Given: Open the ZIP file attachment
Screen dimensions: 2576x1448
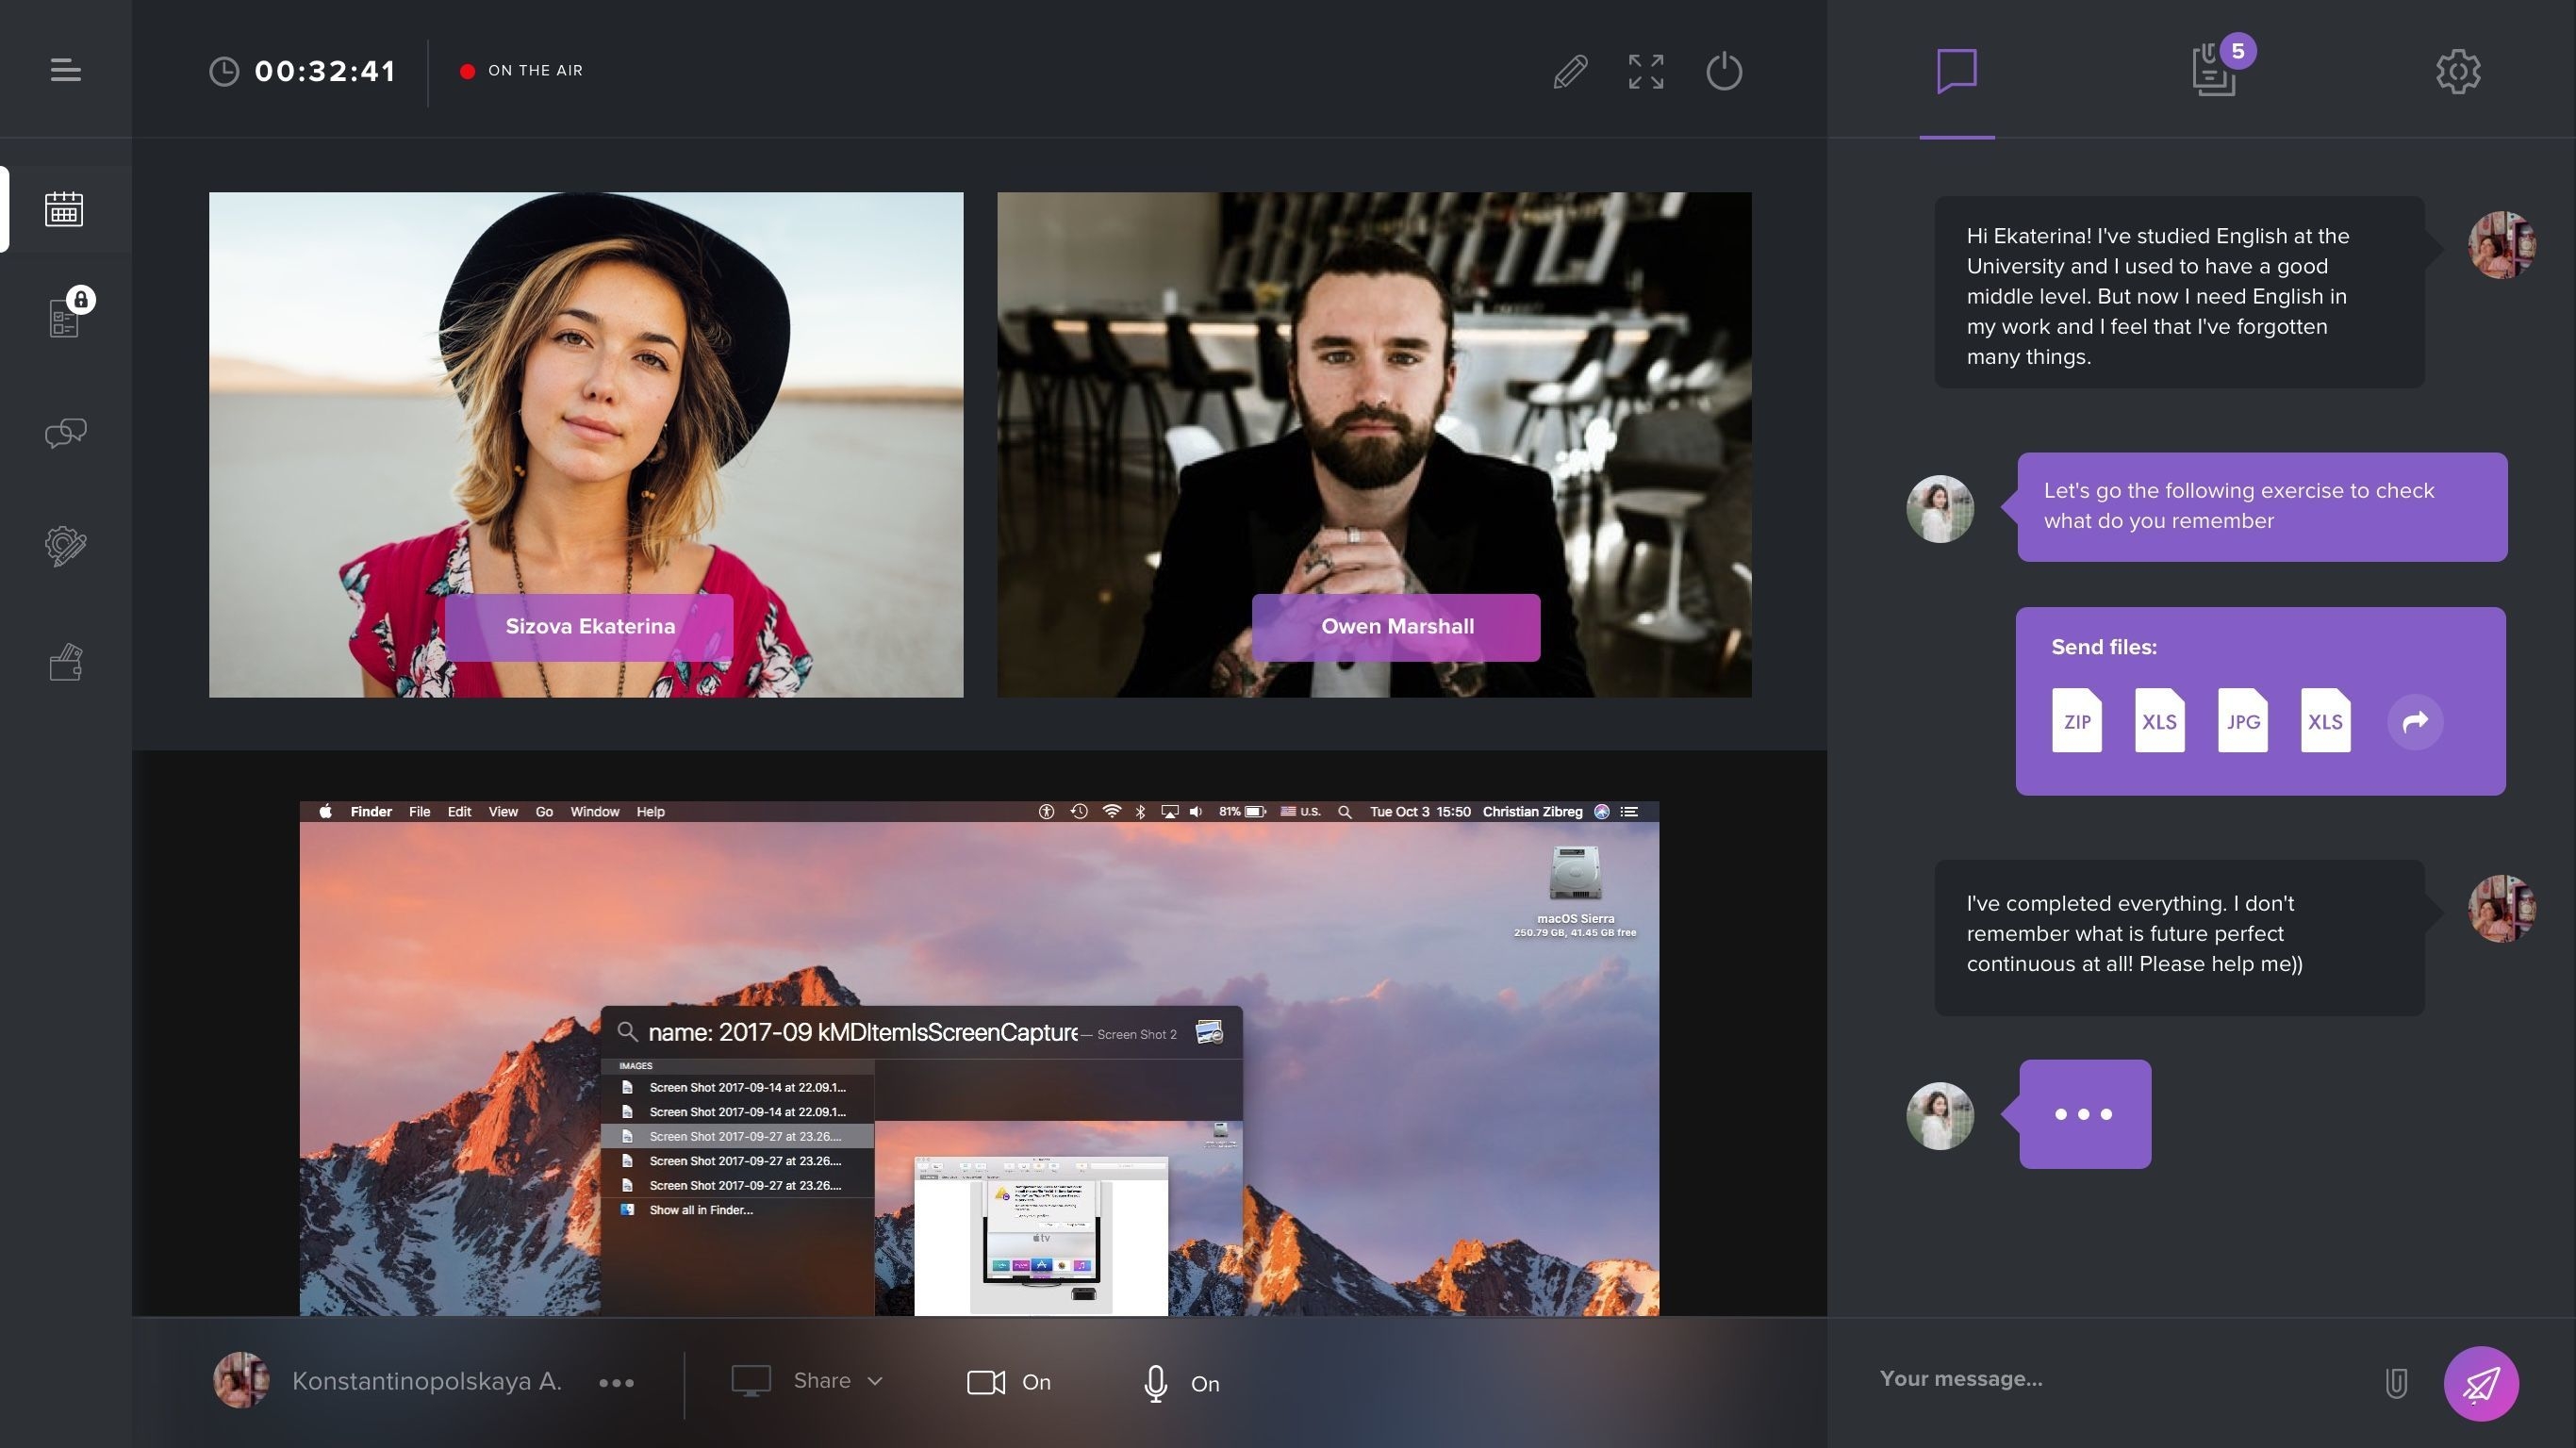Looking at the screenshot, I should coord(2077,720).
